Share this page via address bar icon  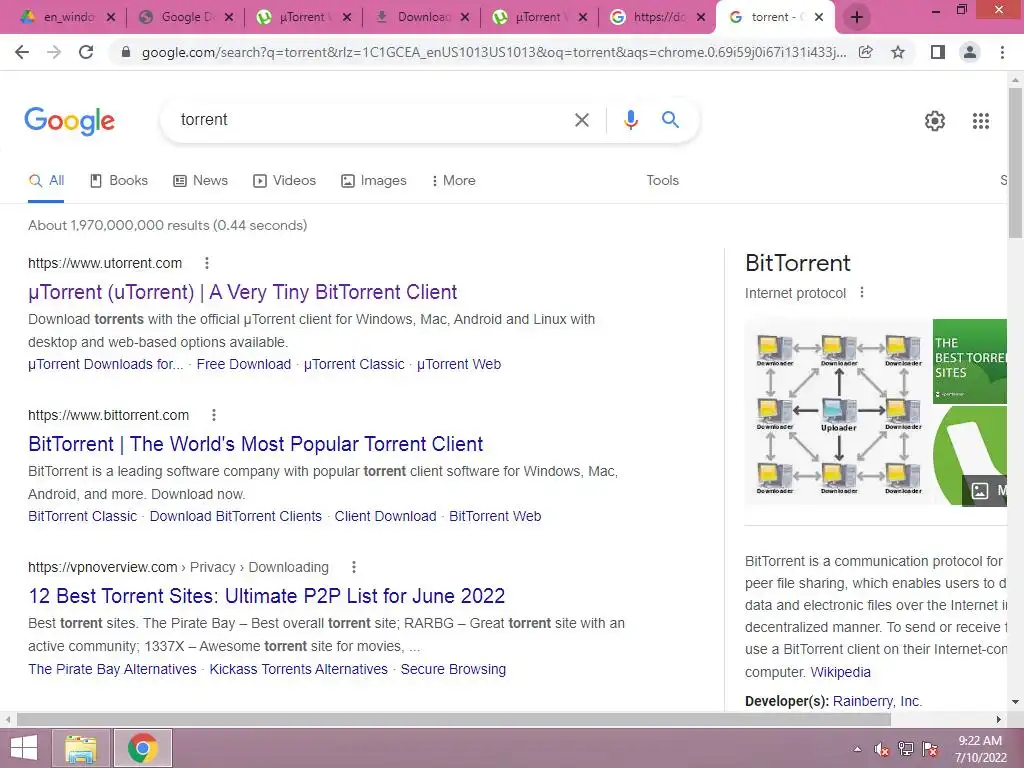pos(865,52)
